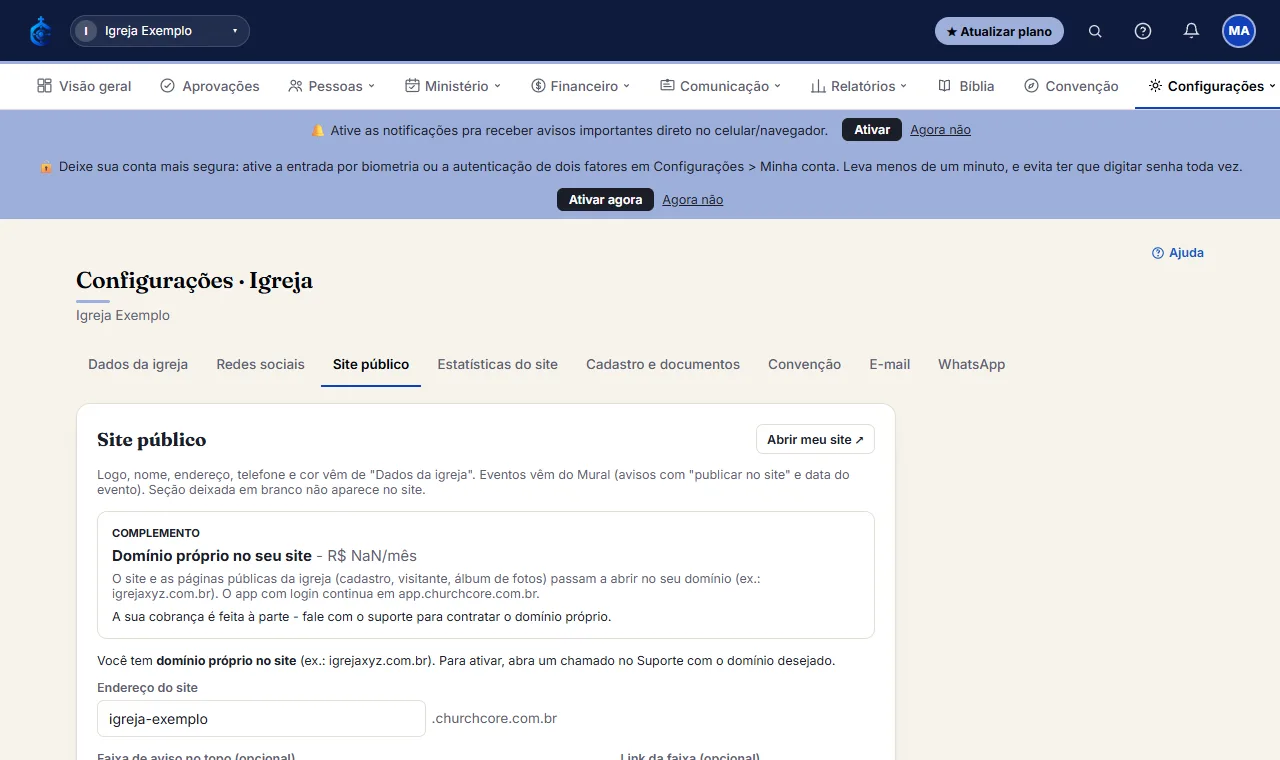Open the MA user avatar menu

click(1239, 31)
